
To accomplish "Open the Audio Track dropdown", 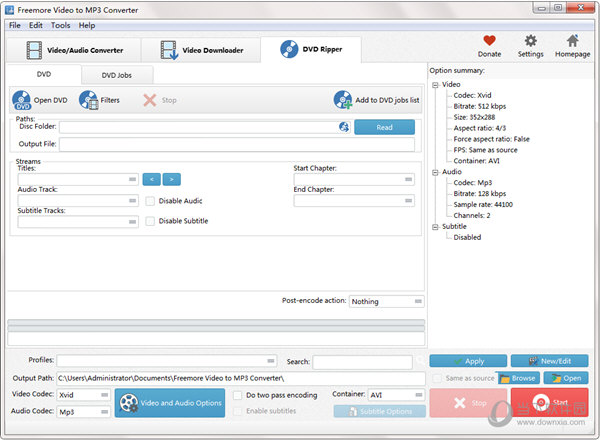I will (x=78, y=200).
